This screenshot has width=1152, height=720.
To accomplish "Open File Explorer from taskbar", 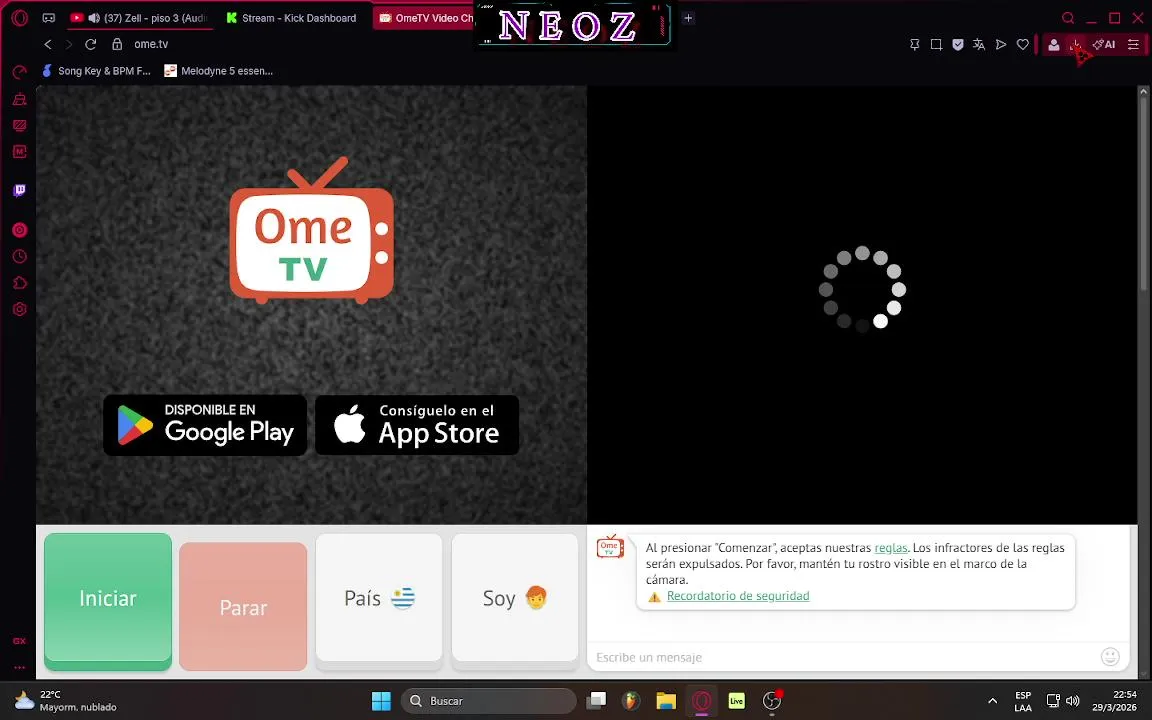I will [x=666, y=701].
